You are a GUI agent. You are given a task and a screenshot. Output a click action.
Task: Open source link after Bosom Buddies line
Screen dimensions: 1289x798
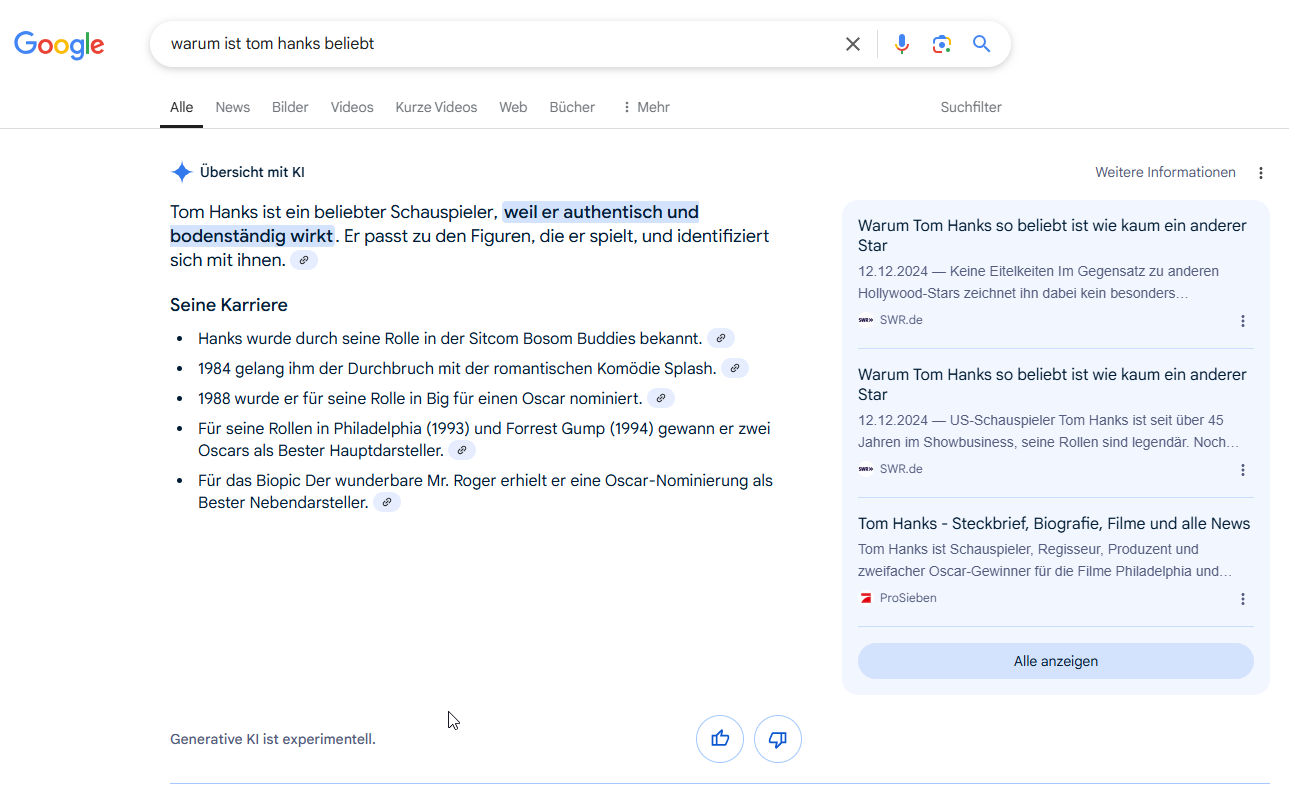(721, 338)
